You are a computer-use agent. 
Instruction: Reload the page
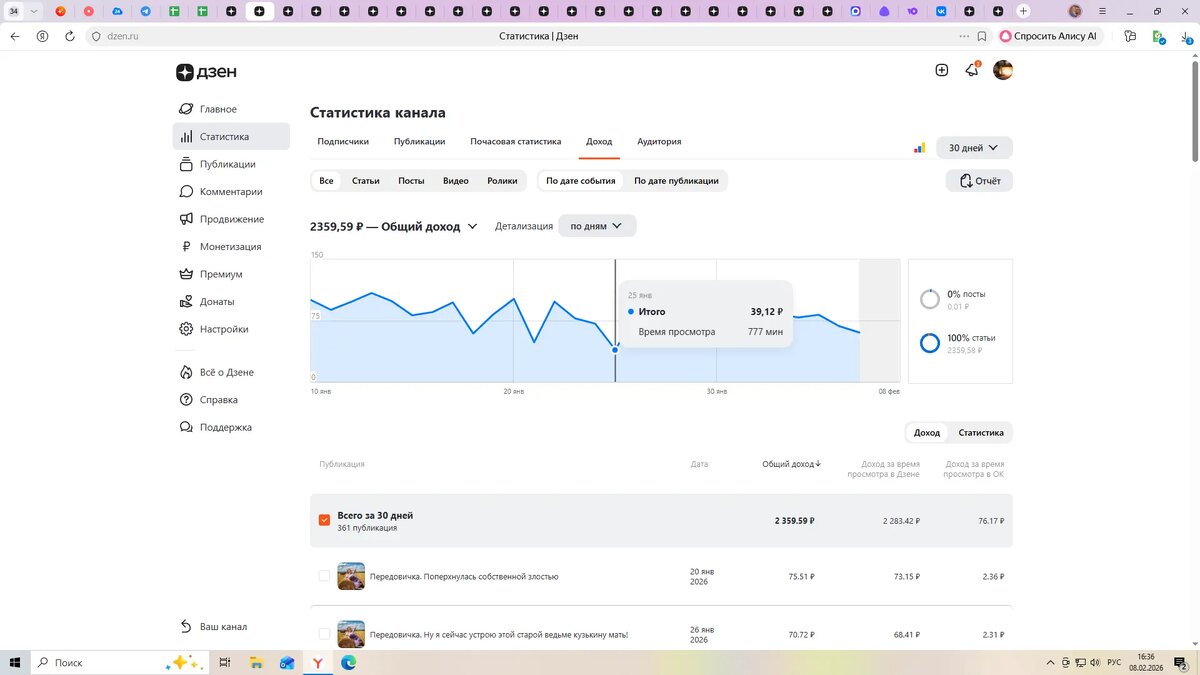[x=70, y=36]
